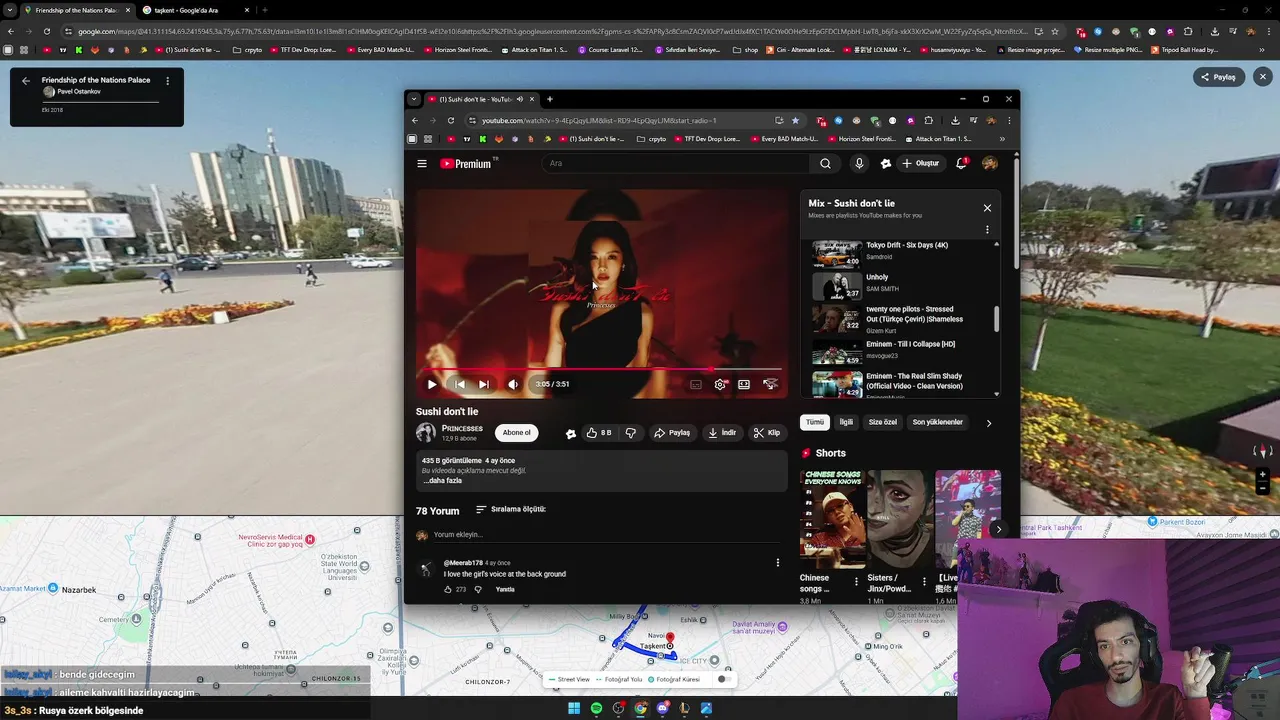Open Meerab178 comment options menu
This screenshot has width=1280, height=720.
coord(777,563)
